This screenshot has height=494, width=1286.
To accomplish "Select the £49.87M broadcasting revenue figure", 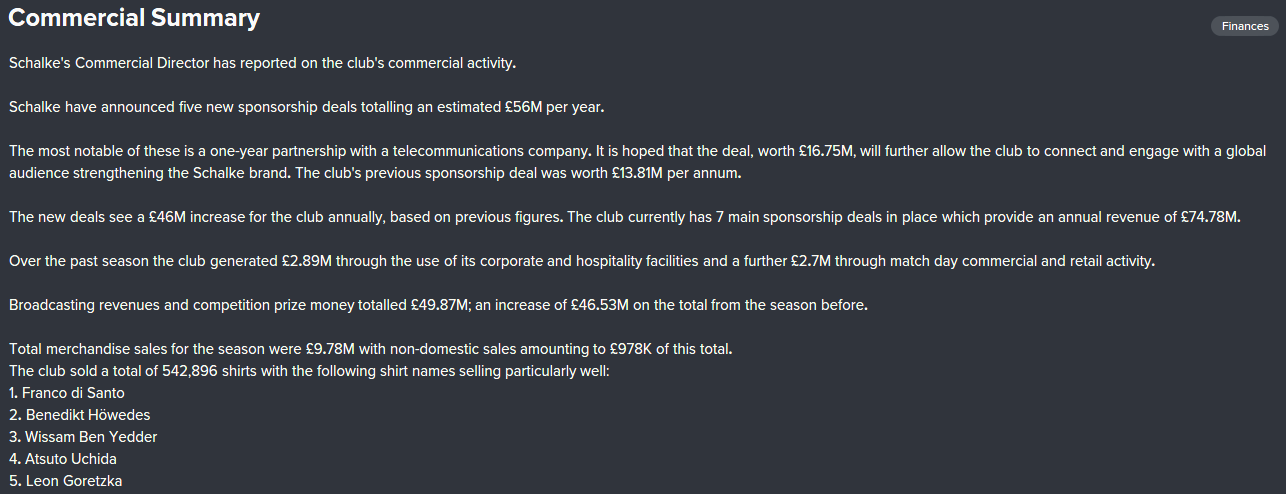I will point(440,305).
